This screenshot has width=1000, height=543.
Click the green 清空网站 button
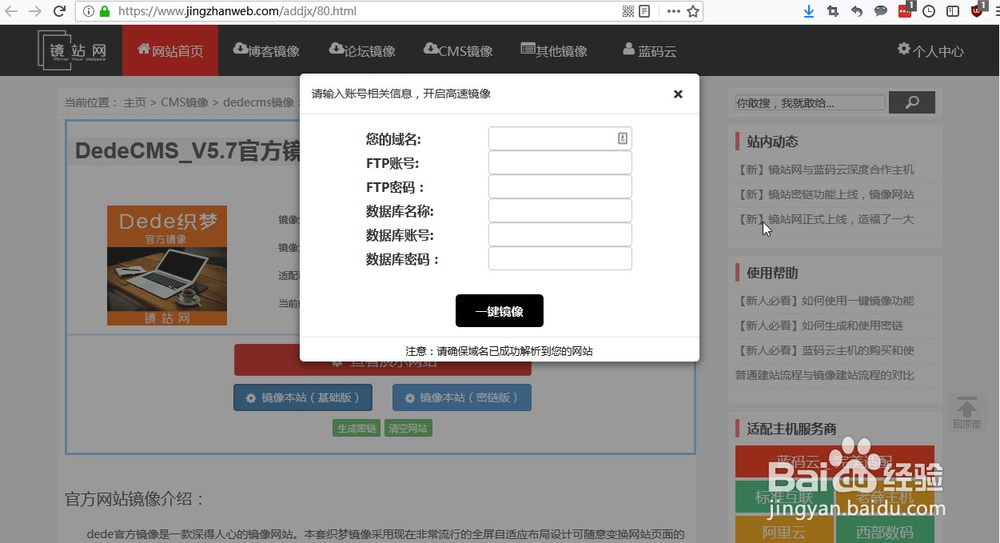(408, 428)
